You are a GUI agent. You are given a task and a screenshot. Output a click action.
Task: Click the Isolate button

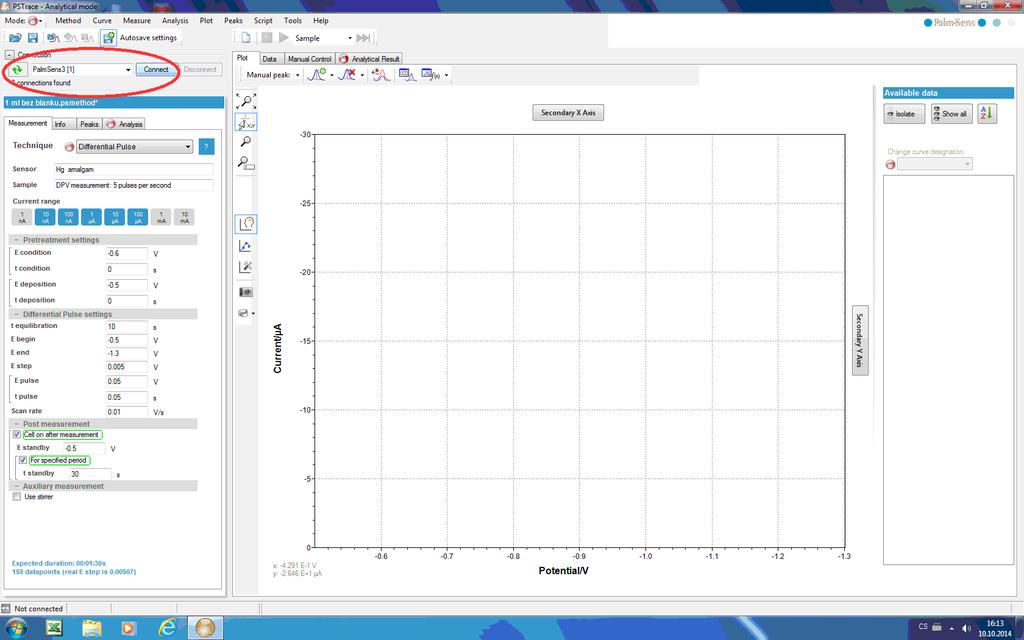(904, 114)
